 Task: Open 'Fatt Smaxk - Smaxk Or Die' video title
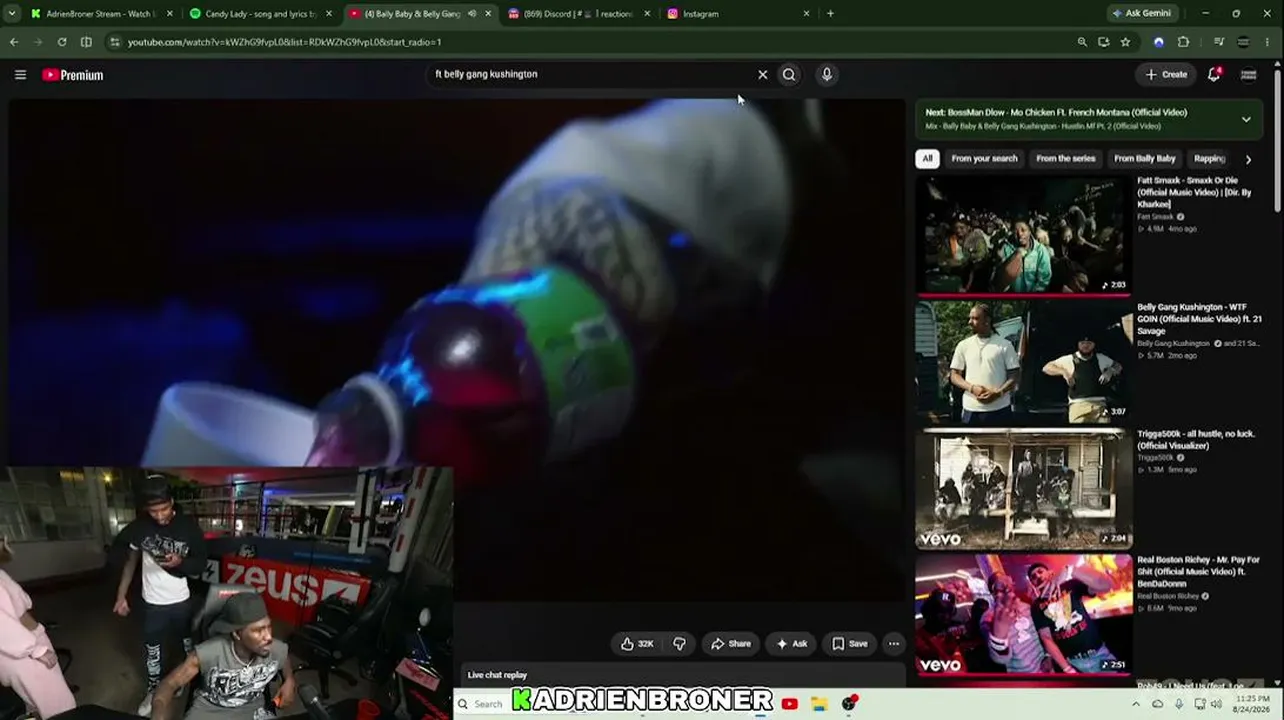click(1194, 192)
